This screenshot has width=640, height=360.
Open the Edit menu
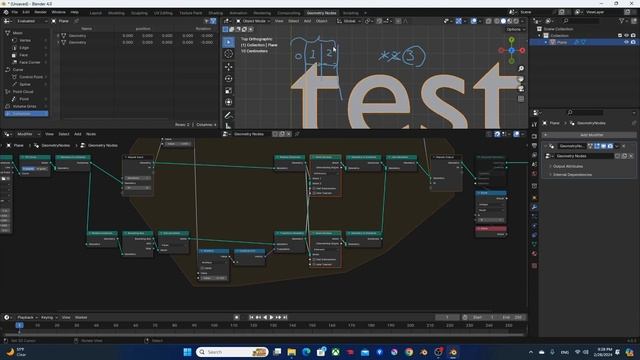click(26, 12)
